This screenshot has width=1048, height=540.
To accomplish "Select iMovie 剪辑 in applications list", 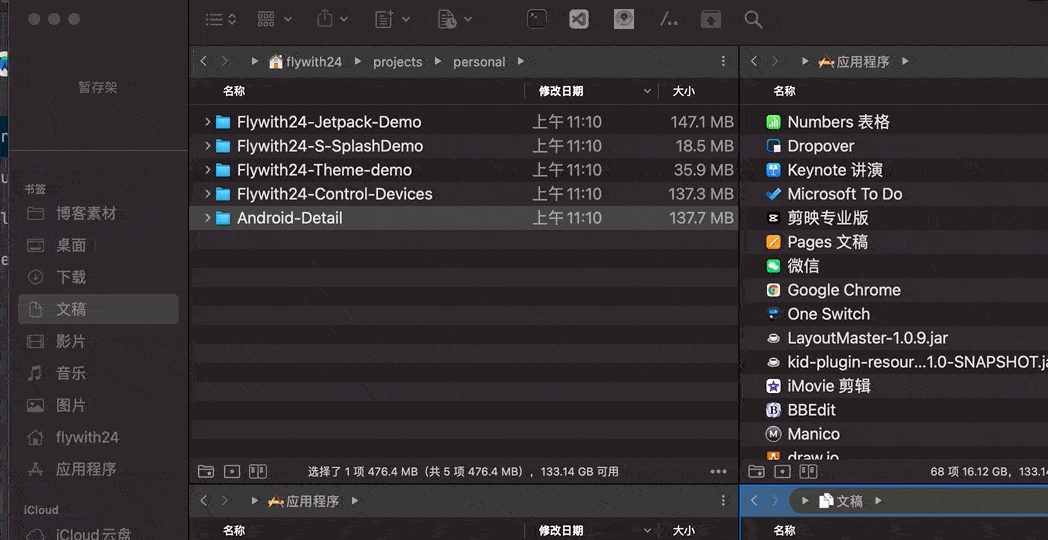I will (829, 386).
